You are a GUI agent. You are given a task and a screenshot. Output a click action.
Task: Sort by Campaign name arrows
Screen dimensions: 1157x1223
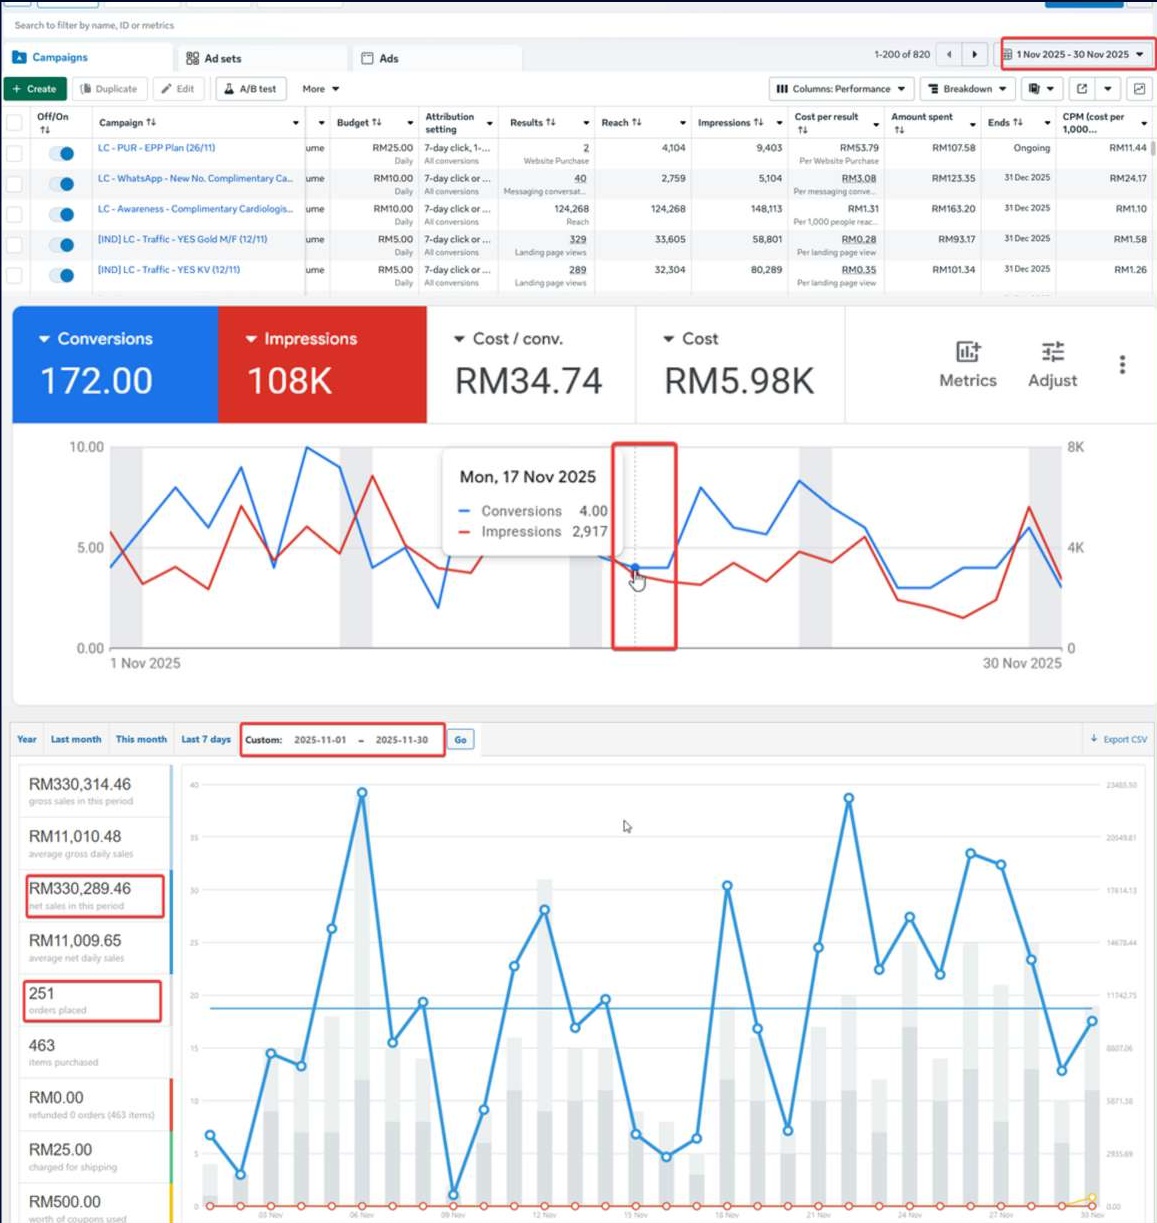(151, 122)
